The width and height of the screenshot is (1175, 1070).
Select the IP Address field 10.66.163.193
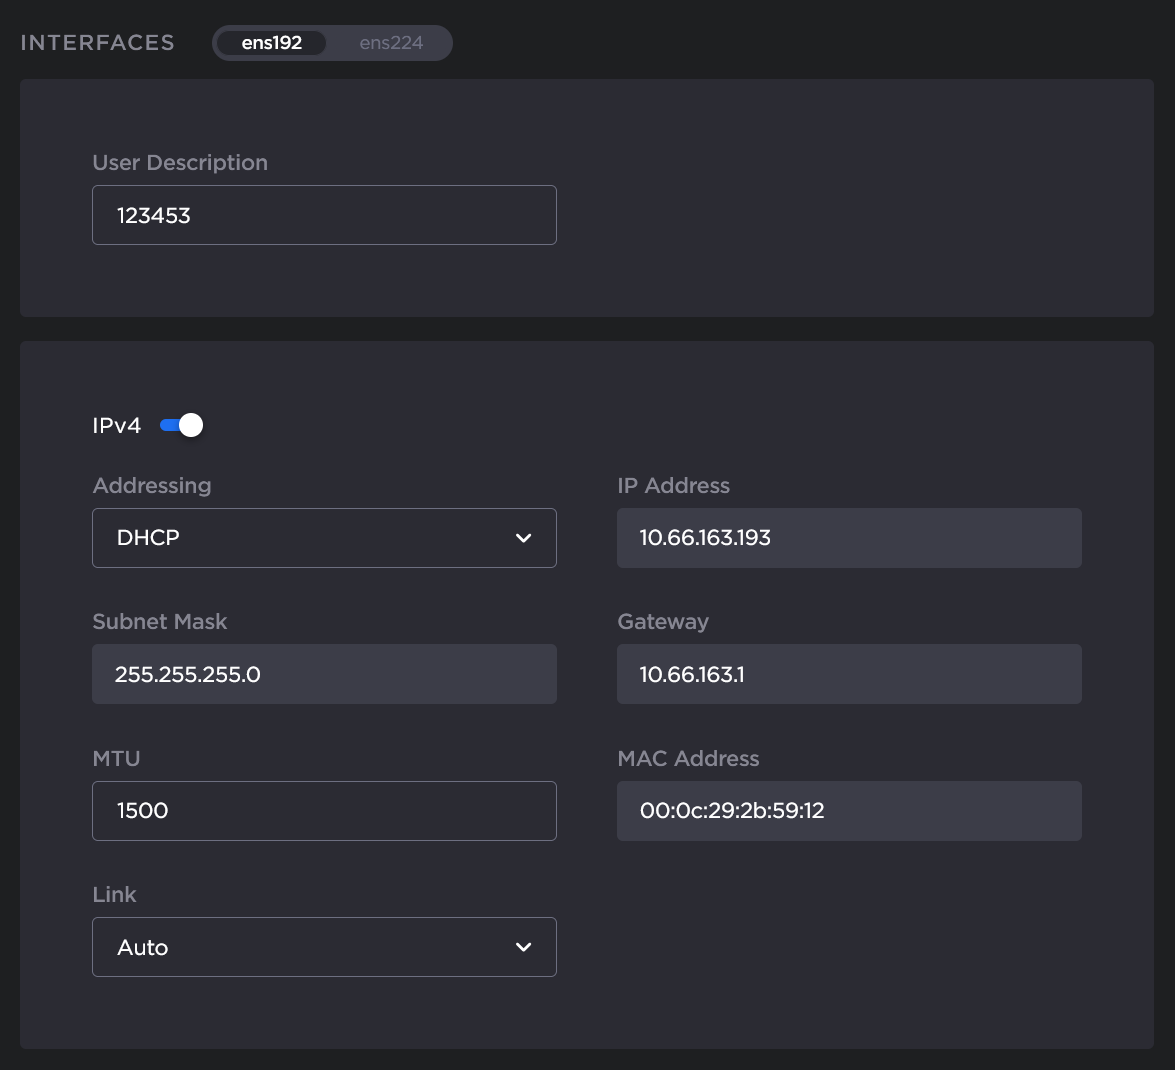[x=848, y=538]
